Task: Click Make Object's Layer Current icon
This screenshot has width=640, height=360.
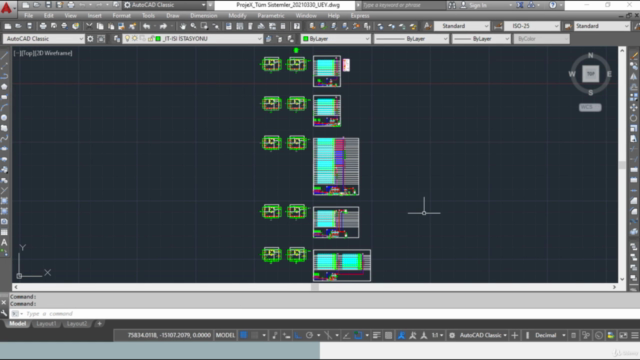Action: point(269,39)
